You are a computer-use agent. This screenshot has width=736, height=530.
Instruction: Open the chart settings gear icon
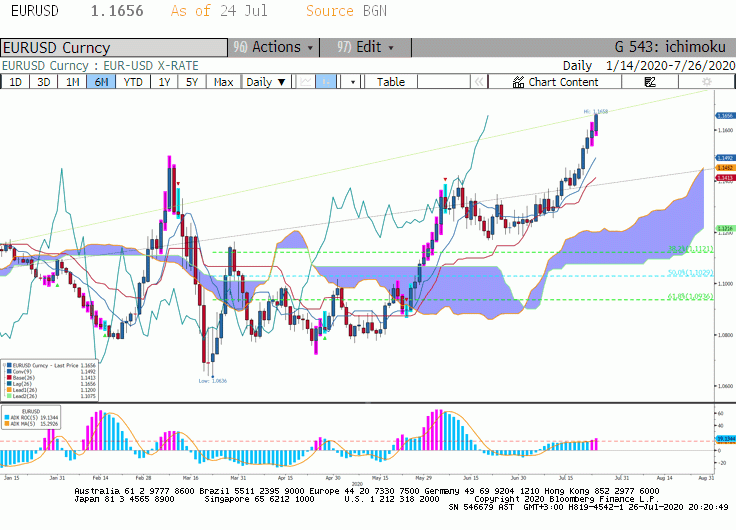706,82
